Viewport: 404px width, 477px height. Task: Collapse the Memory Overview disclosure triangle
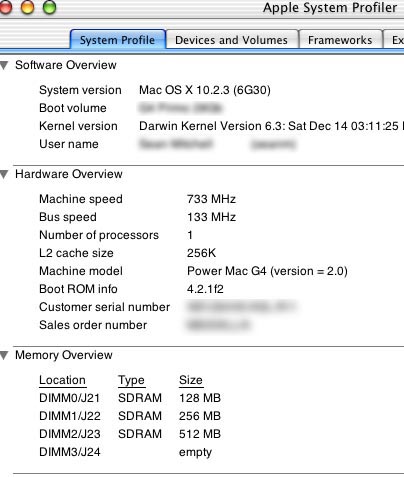pyautogui.click(x=4, y=355)
